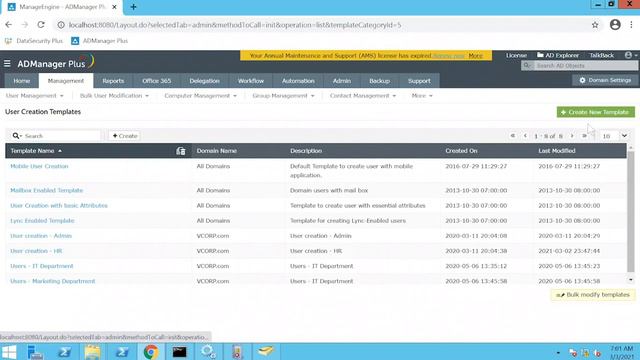Bookmark this page with star icon
Viewport: 640px width, 360px height.
pyautogui.click(x=595, y=25)
